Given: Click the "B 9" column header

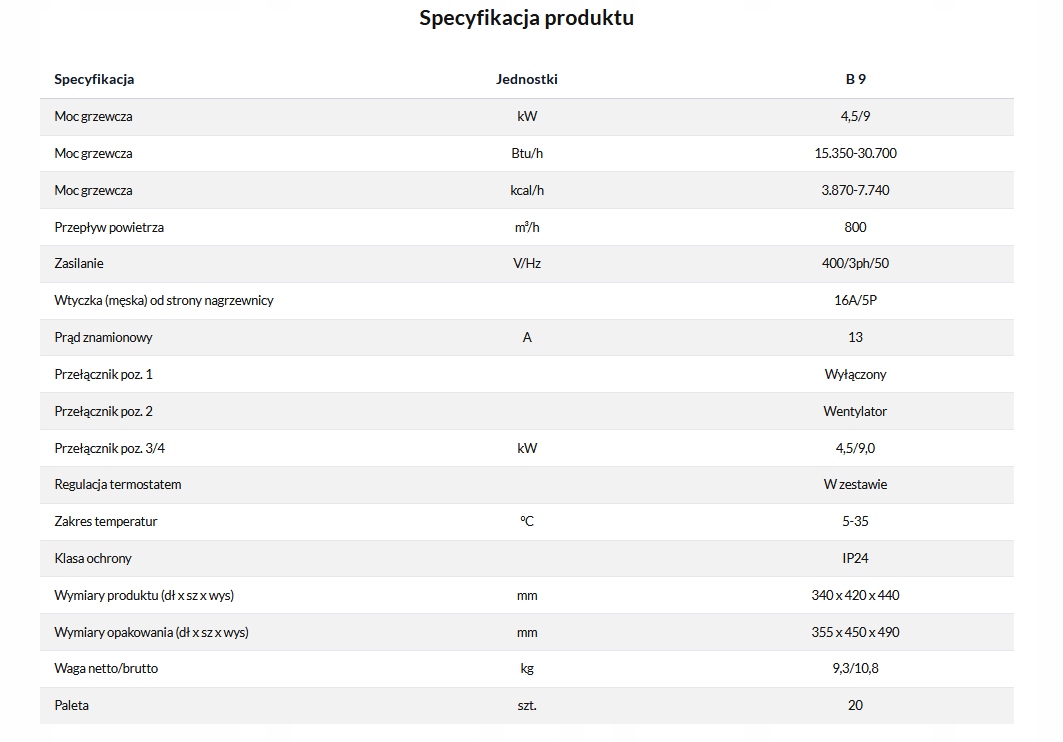Looking at the screenshot, I should coord(855,79).
